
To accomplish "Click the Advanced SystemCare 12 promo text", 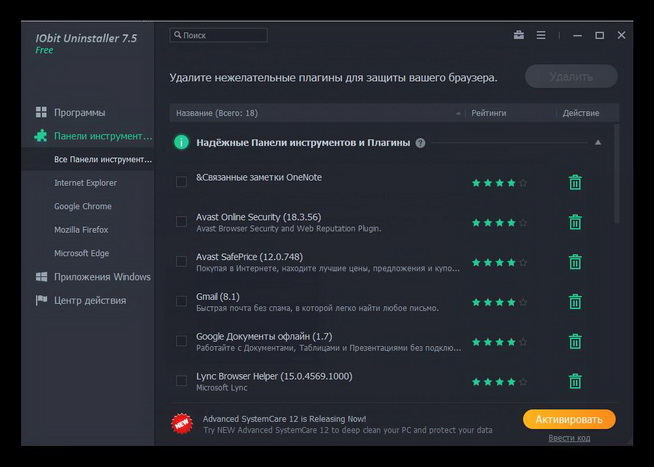I will coord(284,419).
